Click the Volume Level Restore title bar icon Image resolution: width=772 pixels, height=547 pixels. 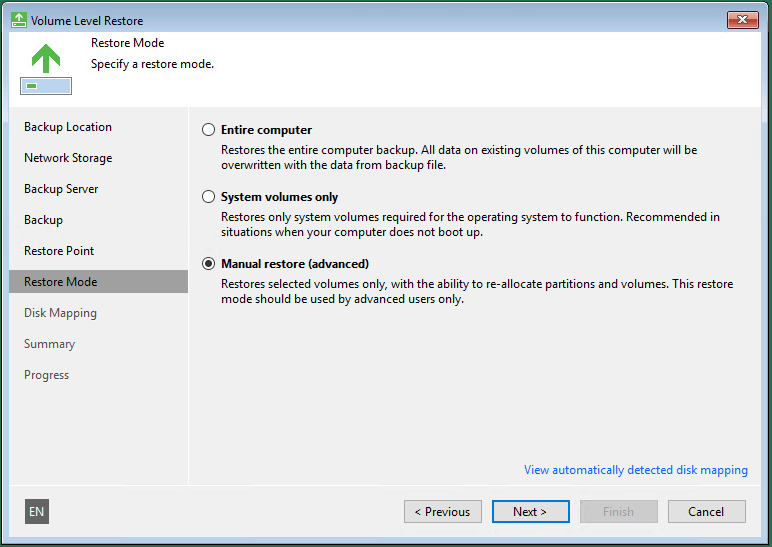(x=19, y=20)
